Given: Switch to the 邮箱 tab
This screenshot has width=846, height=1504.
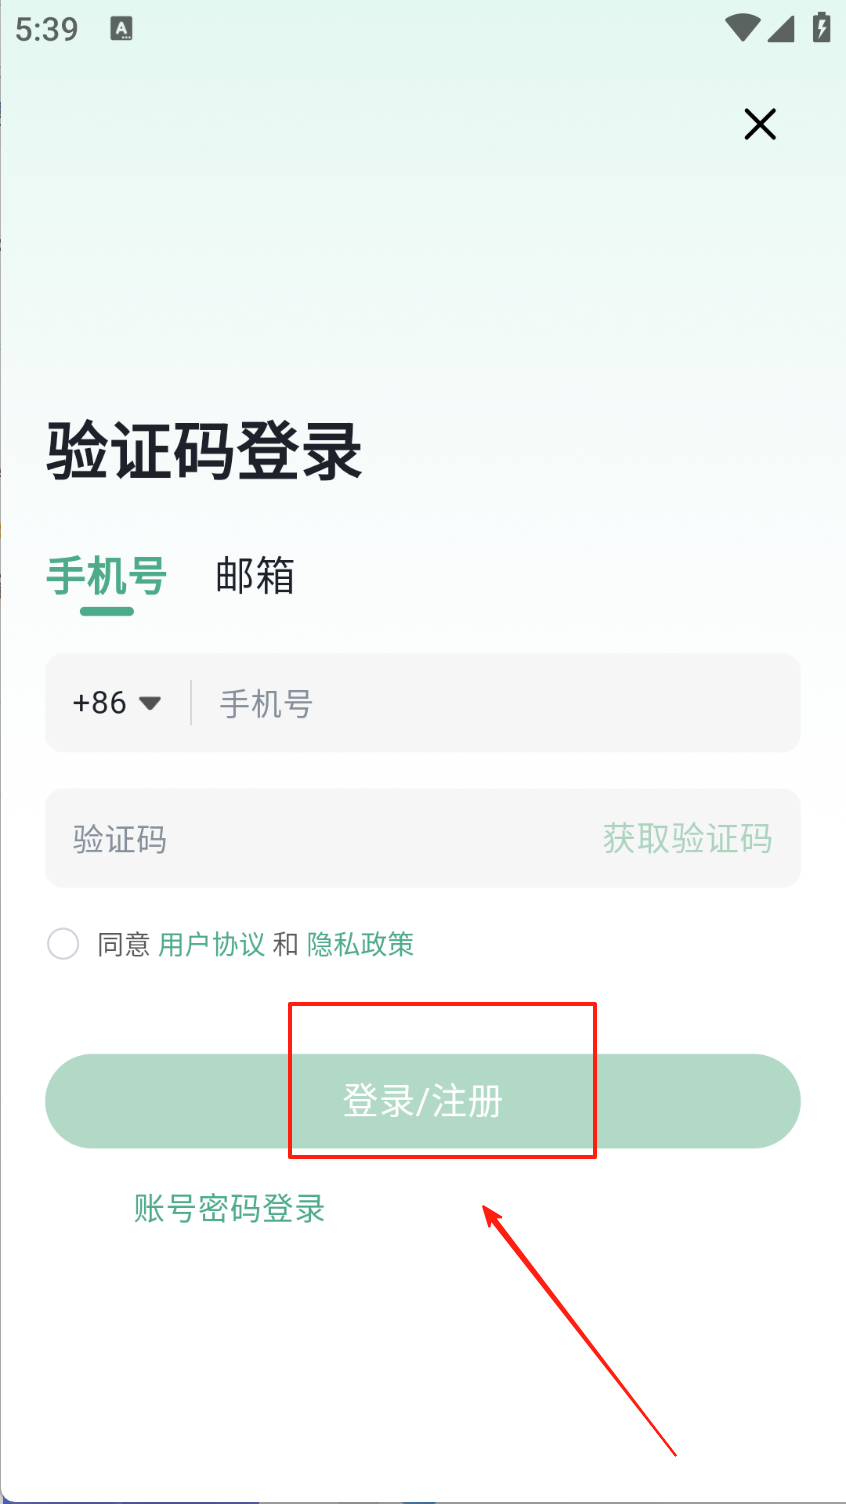Looking at the screenshot, I should tap(255, 577).
